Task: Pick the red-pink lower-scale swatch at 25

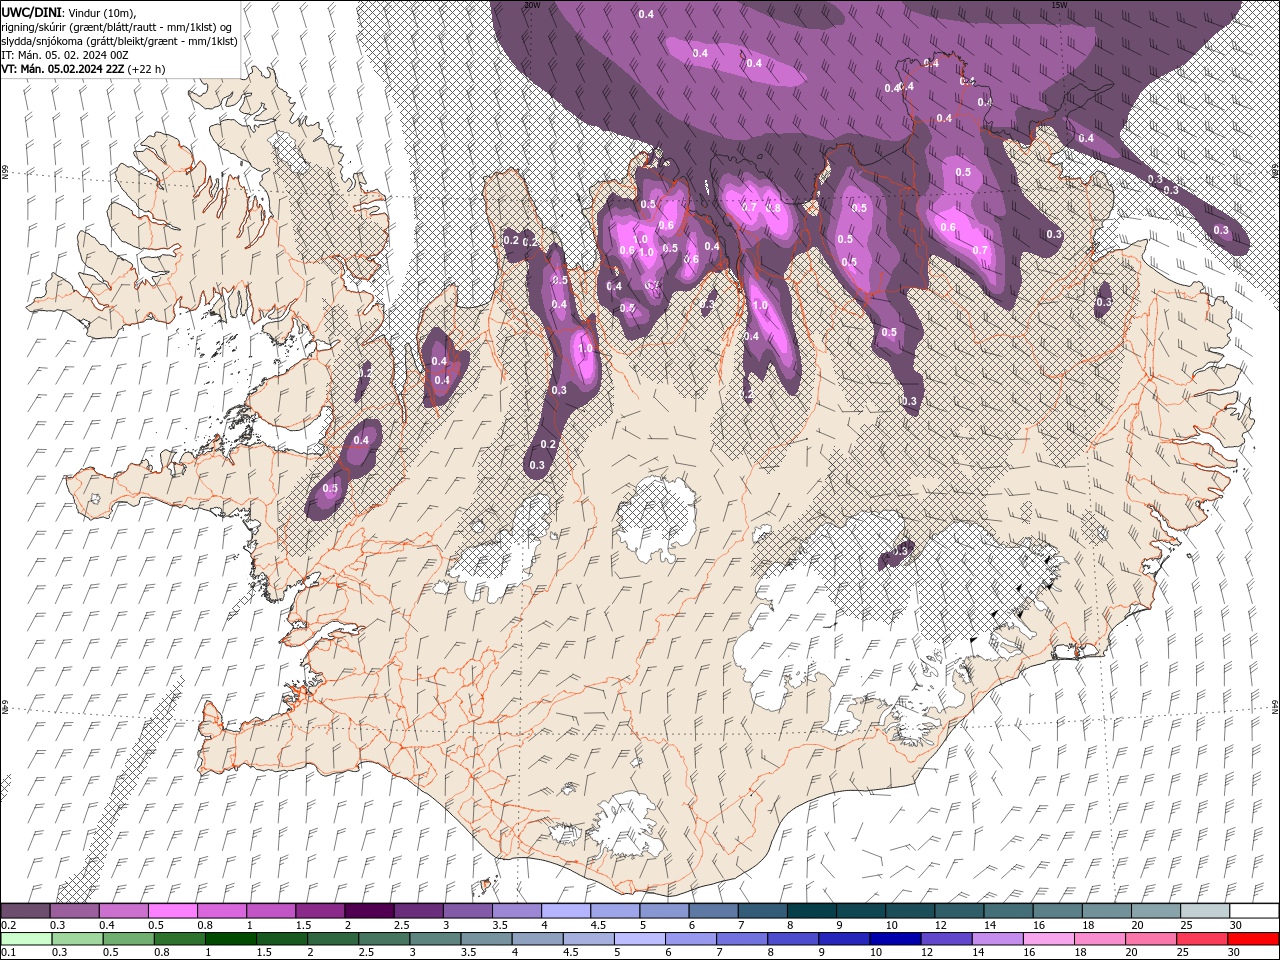Action: coord(1202,939)
